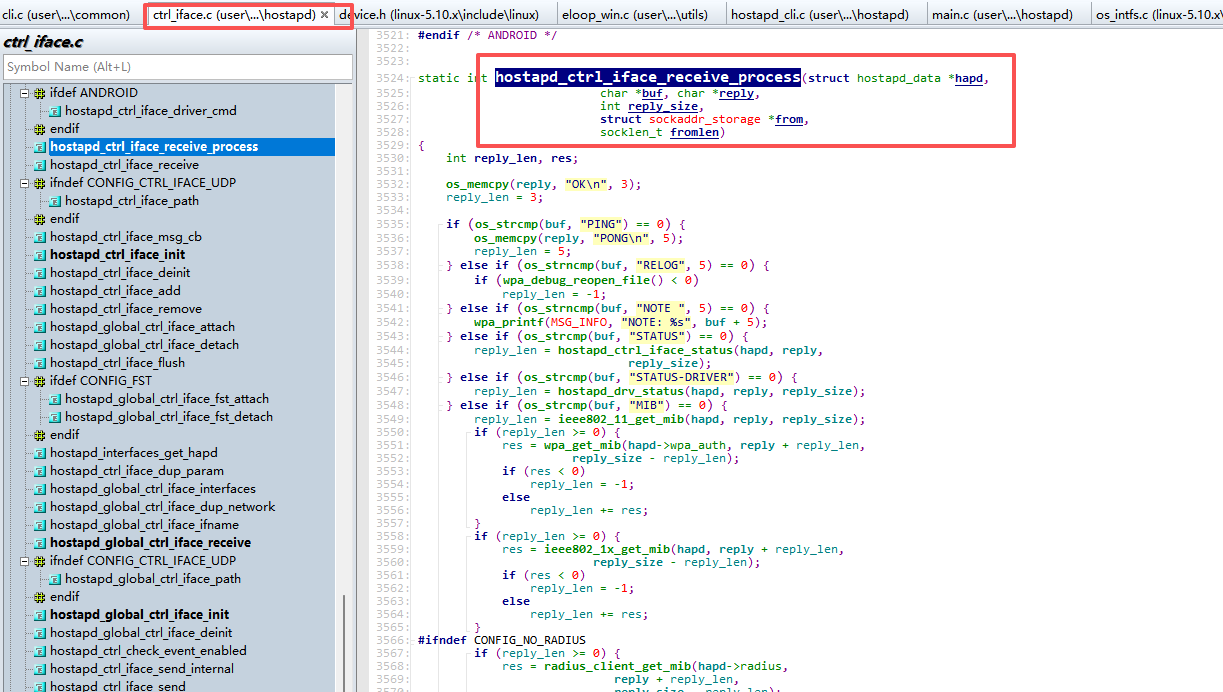Click the hash icon next to ifdef CONFIG_FST
The image size is (1223, 692).
coord(40,381)
